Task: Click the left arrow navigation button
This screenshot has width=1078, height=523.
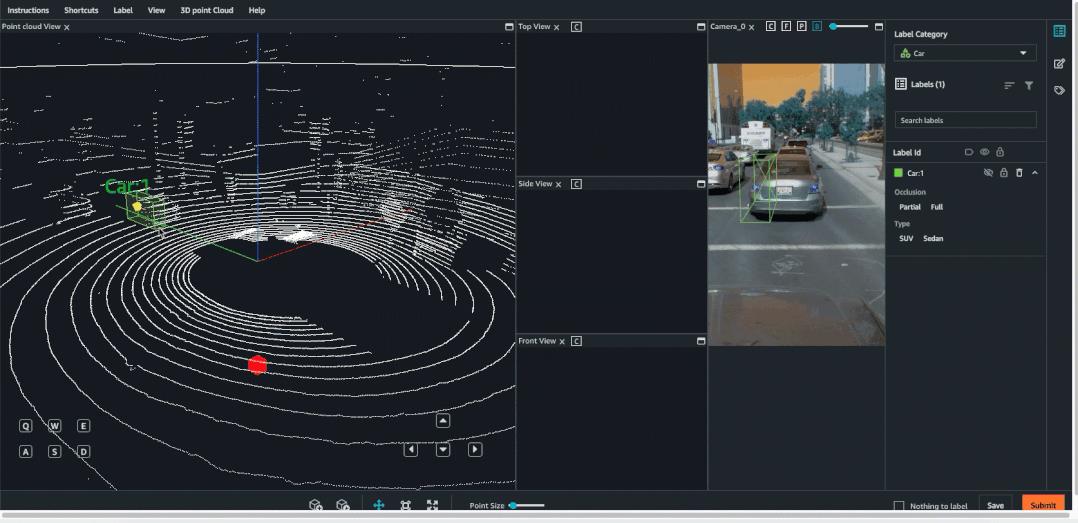Action: coord(410,449)
